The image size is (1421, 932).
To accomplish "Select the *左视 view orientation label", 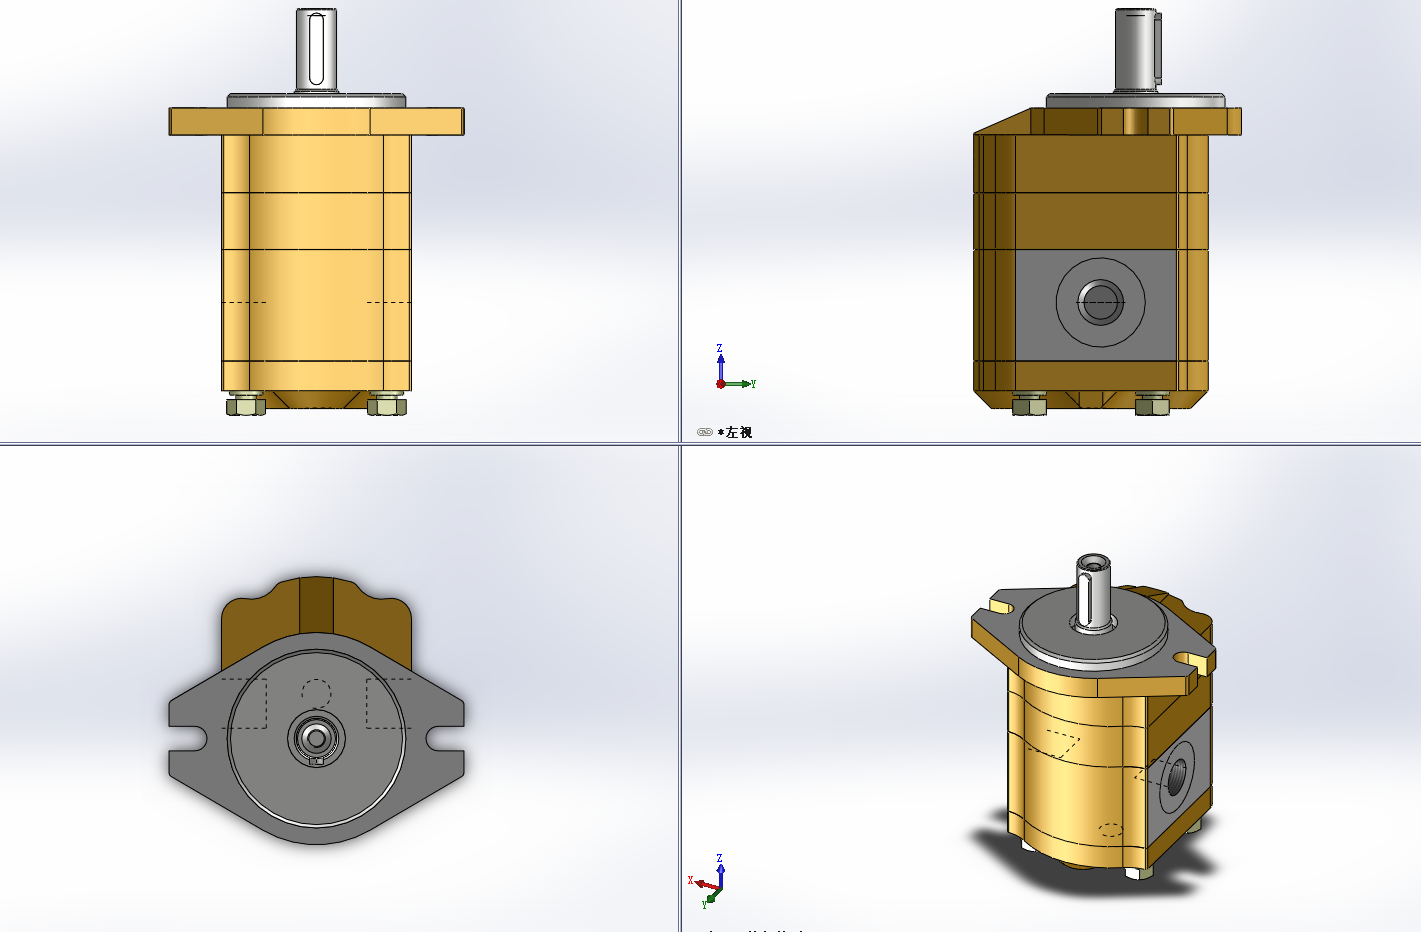I will 735,432.
